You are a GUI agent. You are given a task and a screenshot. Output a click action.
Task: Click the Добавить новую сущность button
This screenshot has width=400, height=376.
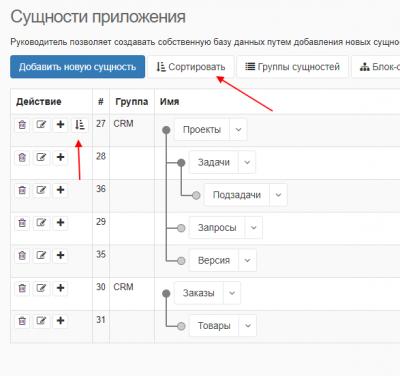pos(77,67)
